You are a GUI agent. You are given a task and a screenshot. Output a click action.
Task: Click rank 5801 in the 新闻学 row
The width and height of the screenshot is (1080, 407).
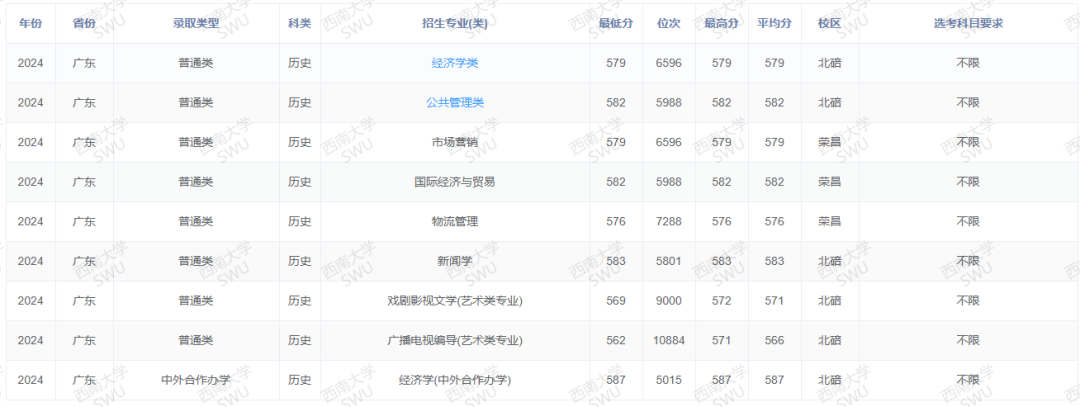point(669,262)
